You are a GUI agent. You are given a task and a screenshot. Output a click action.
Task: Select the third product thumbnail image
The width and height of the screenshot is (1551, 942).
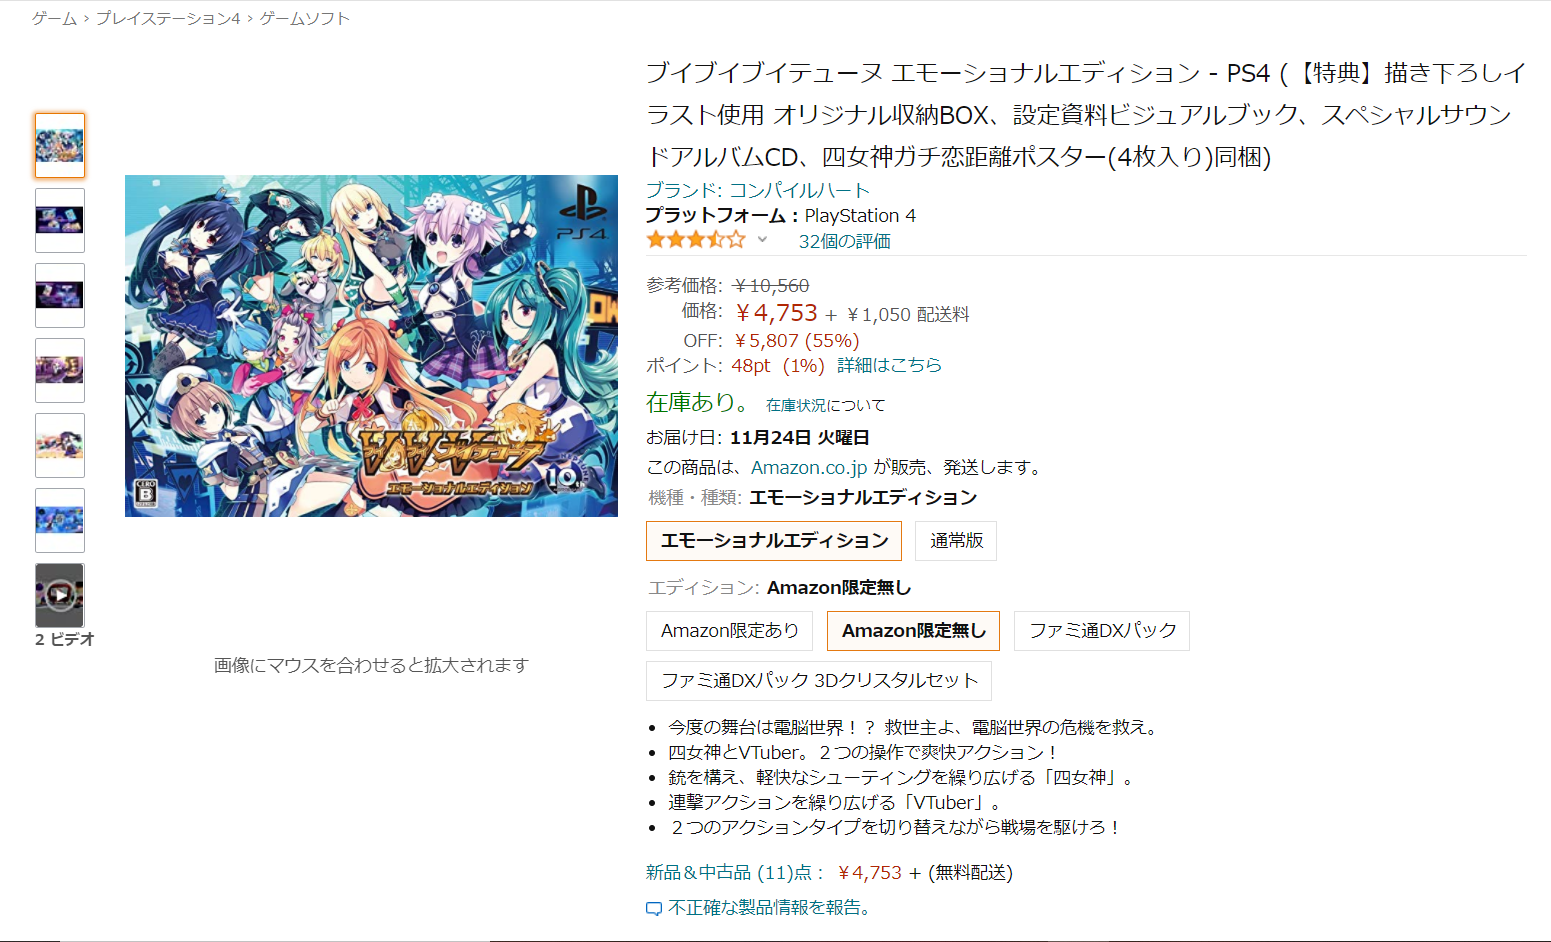click(60, 295)
